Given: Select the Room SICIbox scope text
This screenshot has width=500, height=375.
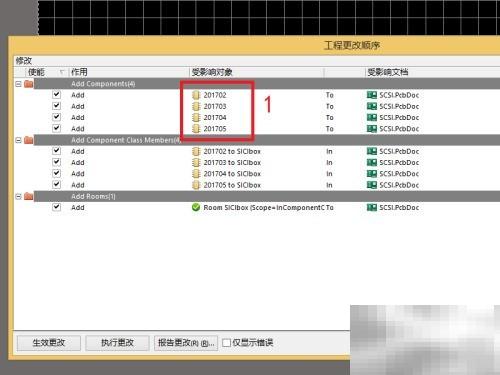Looking at the screenshot, I should [x=264, y=207].
